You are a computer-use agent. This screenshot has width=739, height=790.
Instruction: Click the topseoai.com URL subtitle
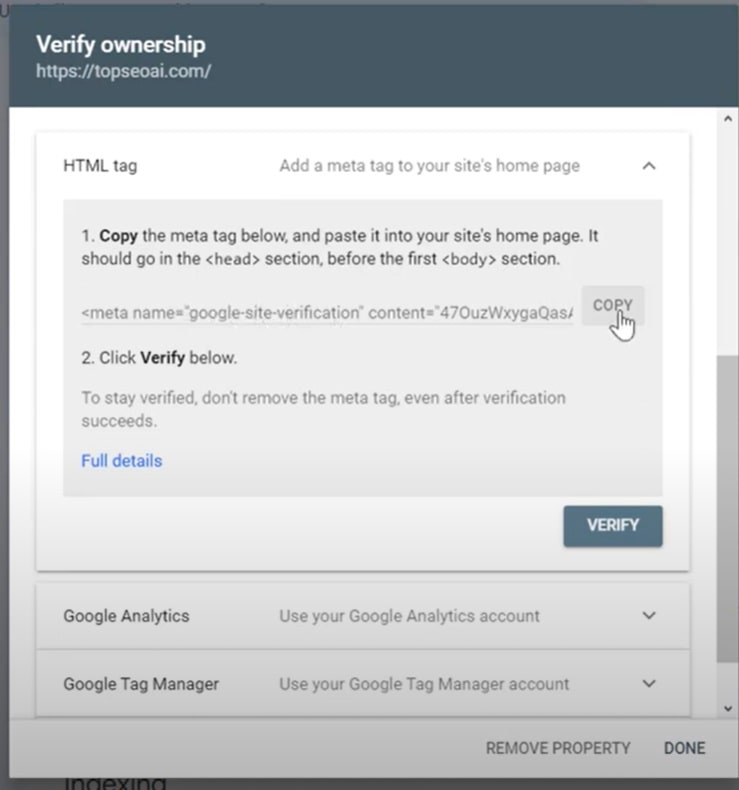point(123,71)
